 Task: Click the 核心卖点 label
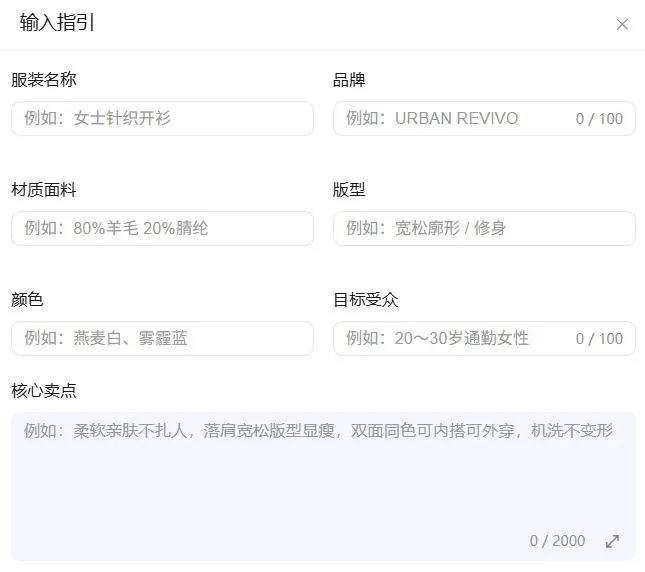(44, 391)
